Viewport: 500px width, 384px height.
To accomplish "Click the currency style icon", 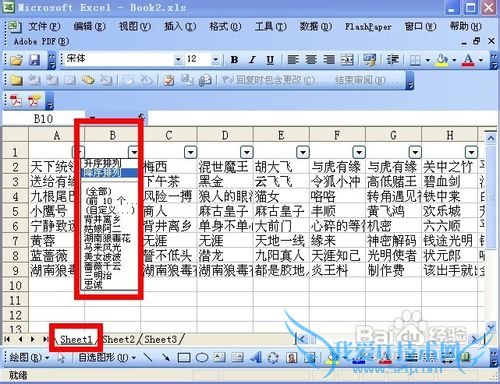I will (x=369, y=60).
